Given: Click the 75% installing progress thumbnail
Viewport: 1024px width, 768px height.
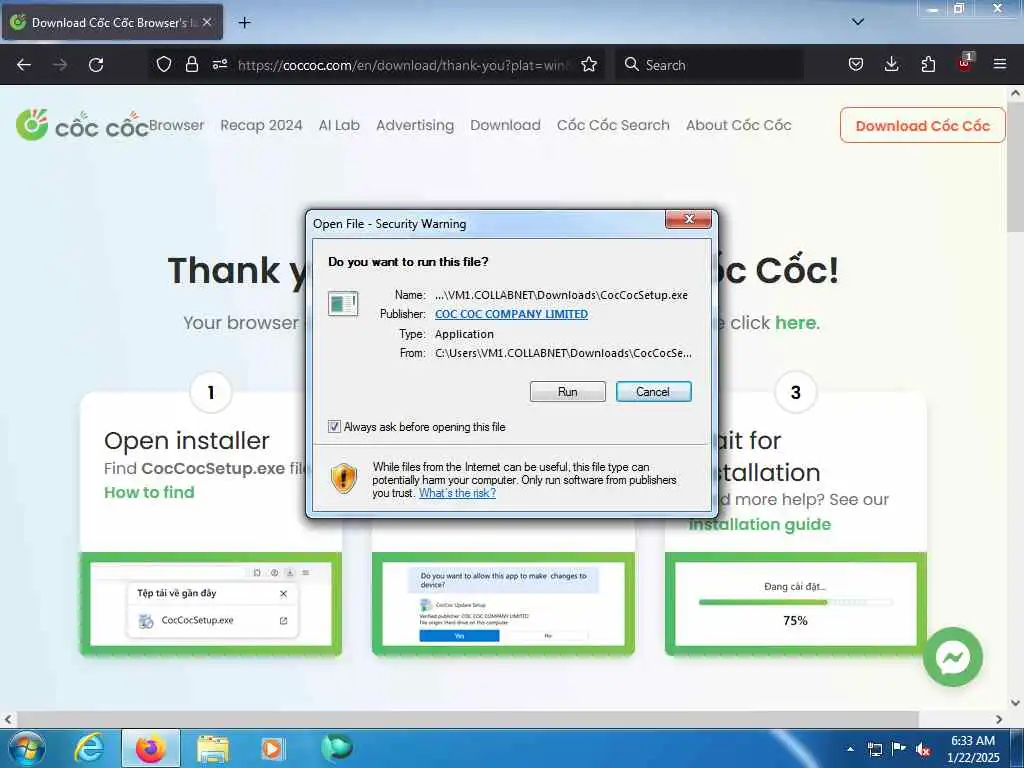Looking at the screenshot, I should point(795,604).
